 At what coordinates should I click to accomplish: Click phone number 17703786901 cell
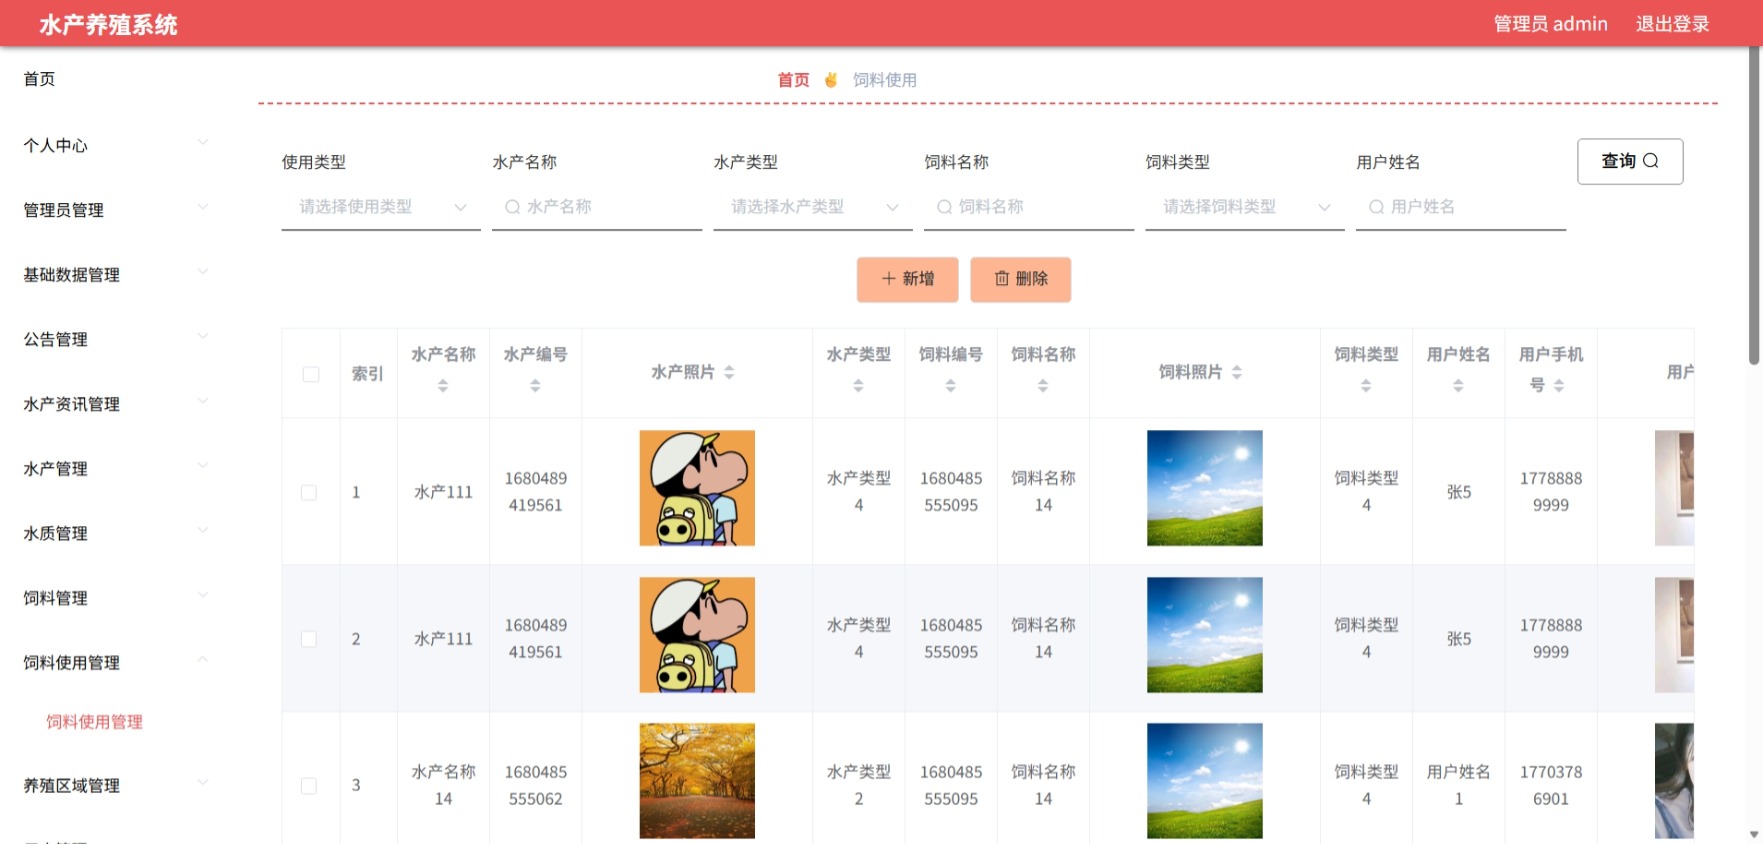pos(1551,785)
